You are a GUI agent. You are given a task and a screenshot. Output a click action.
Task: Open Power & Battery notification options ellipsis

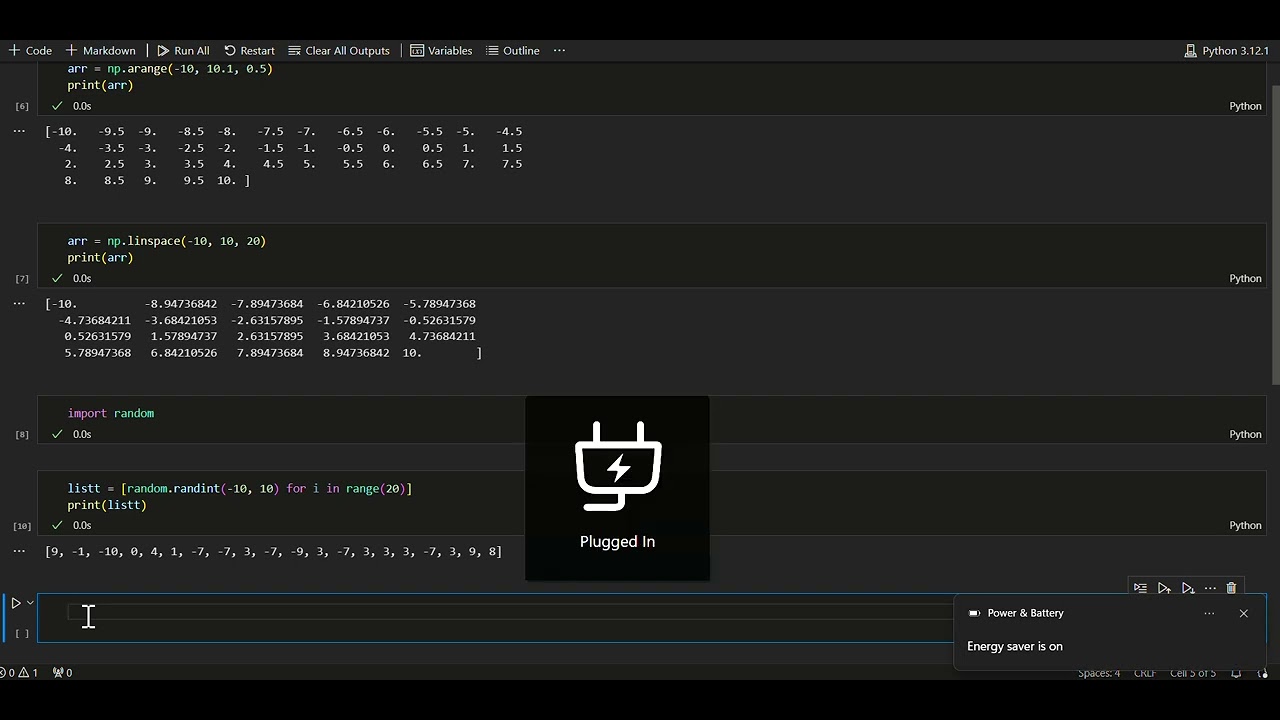click(x=1209, y=613)
